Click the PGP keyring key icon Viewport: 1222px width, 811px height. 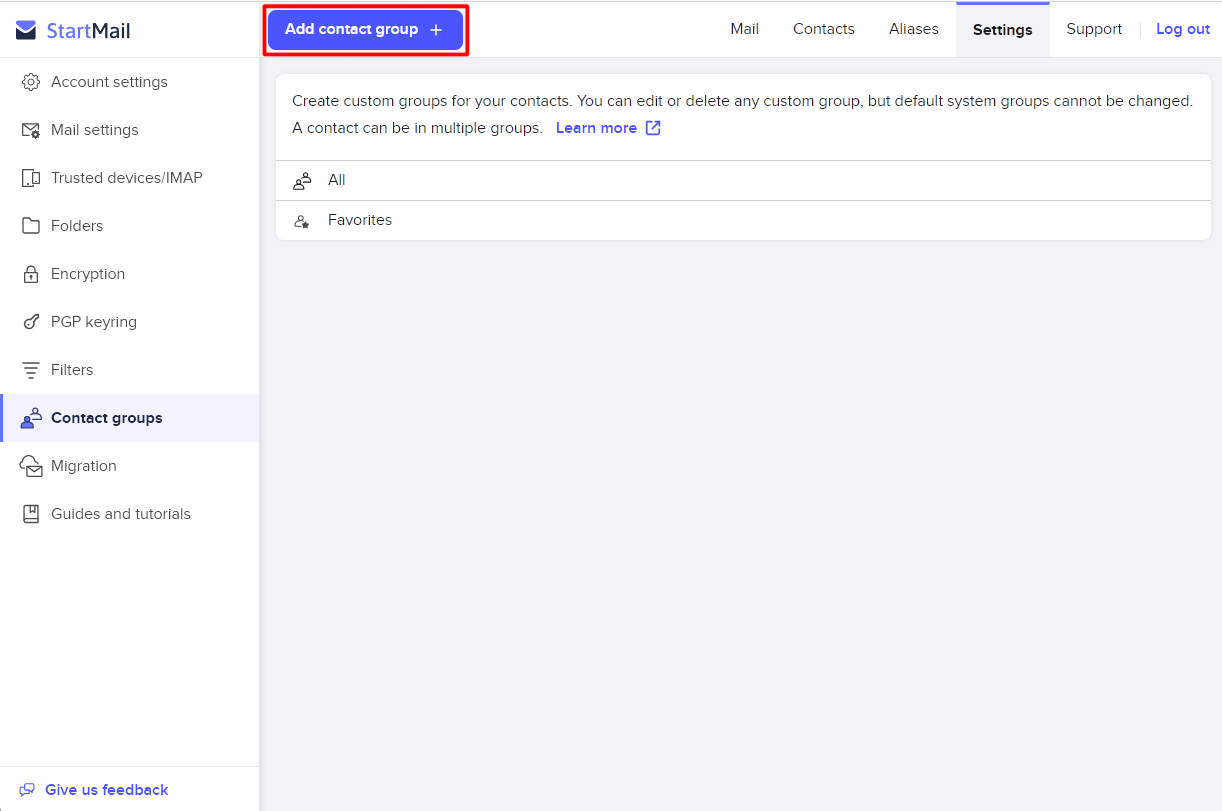(31, 322)
